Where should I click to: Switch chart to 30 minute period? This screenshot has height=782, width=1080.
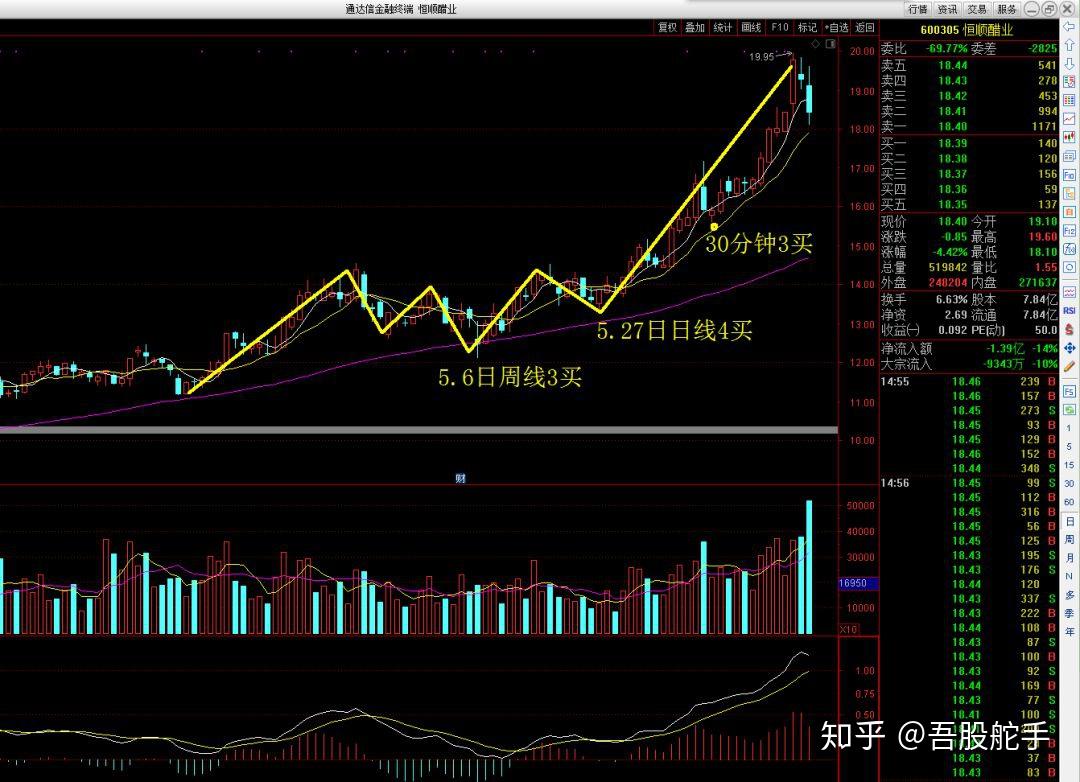(1069, 484)
